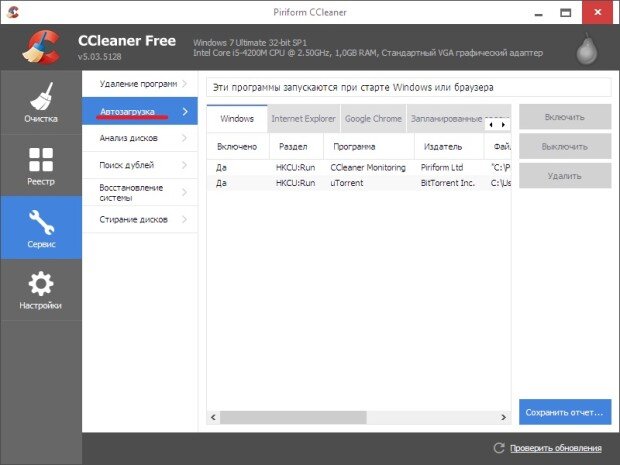Click chevron next to Поиск дублей
This screenshot has height=465, width=620.
pos(185,165)
